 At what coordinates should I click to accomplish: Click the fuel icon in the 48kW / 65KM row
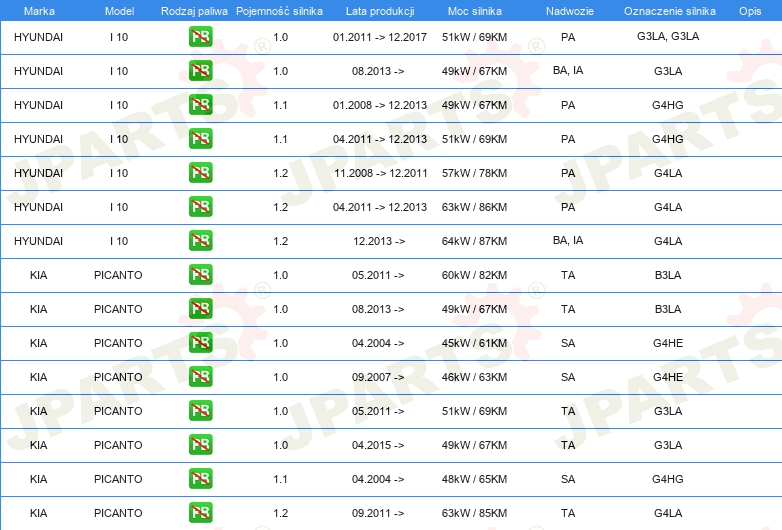[200, 478]
